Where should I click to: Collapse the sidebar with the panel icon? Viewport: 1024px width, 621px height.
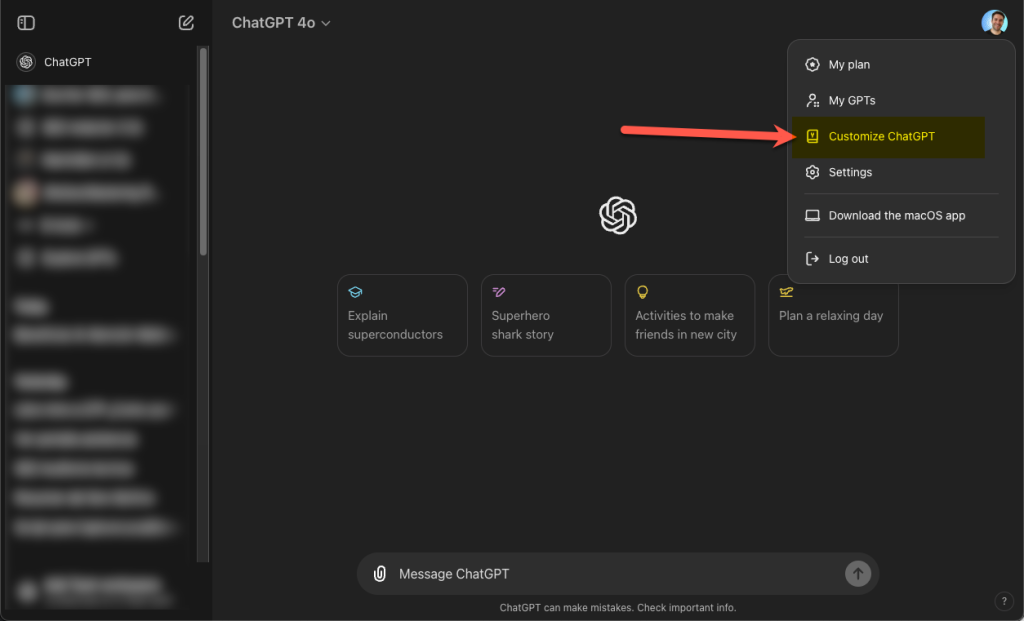pyautogui.click(x=26, y=23)
